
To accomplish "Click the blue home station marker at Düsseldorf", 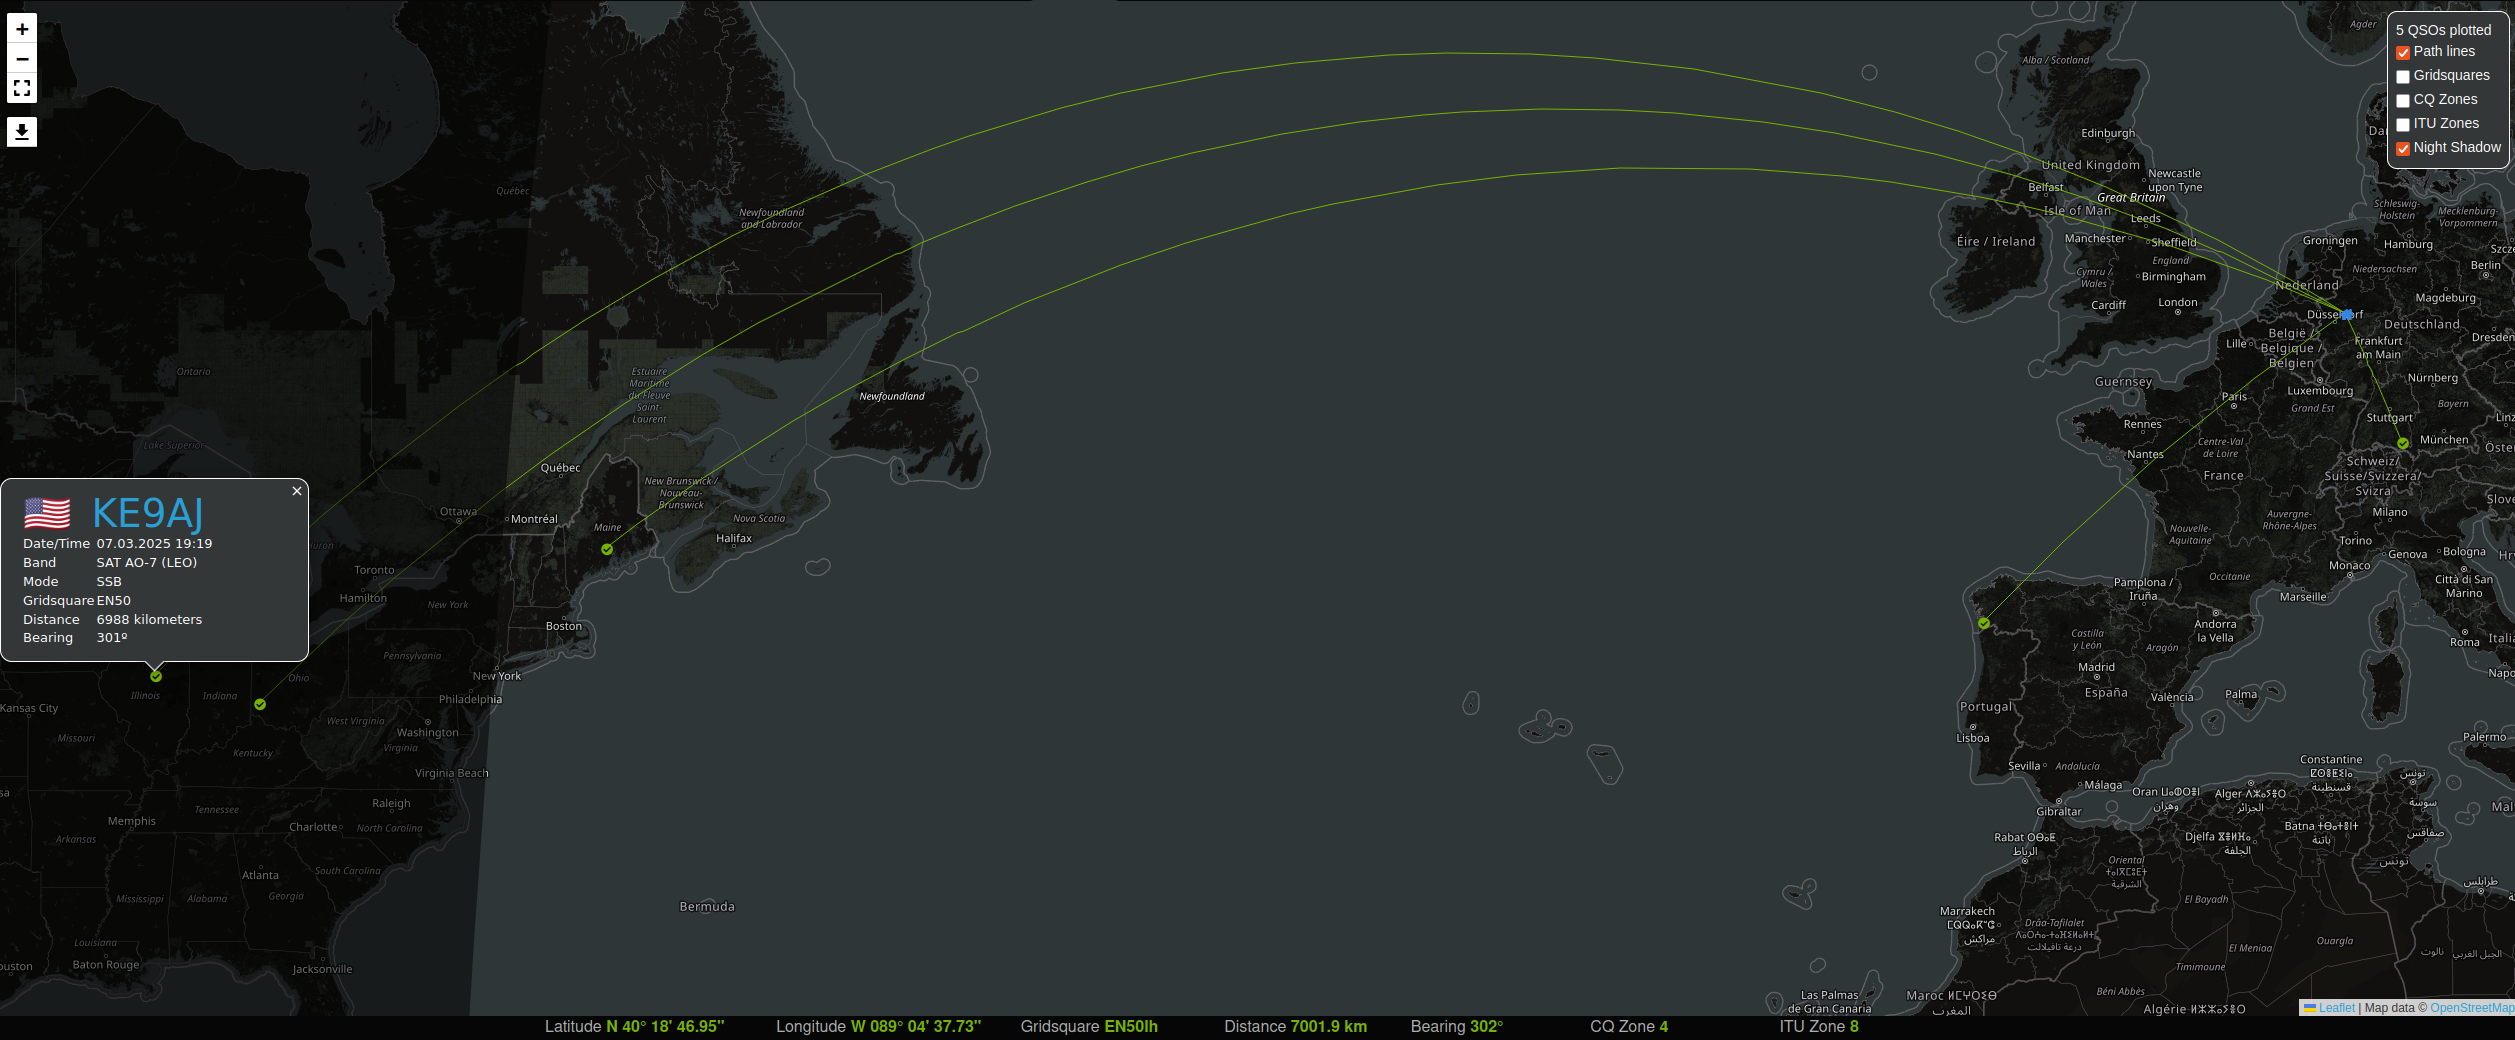I will tap(2346, 314).
